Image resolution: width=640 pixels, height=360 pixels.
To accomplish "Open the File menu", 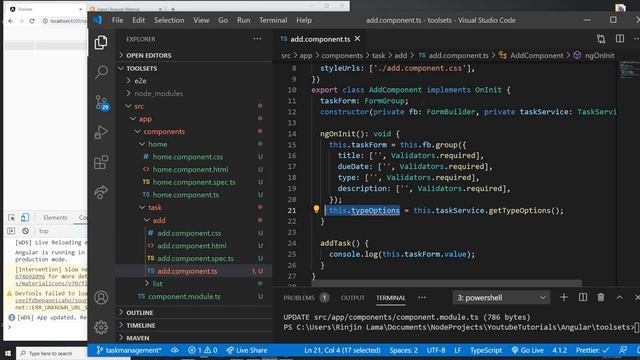I will tap(118, 20).
